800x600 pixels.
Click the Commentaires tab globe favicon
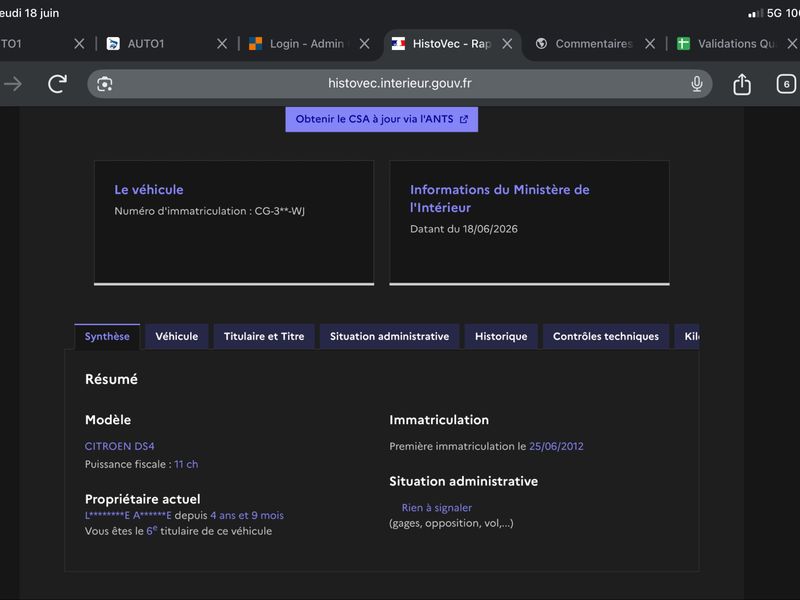coord(541,44)
